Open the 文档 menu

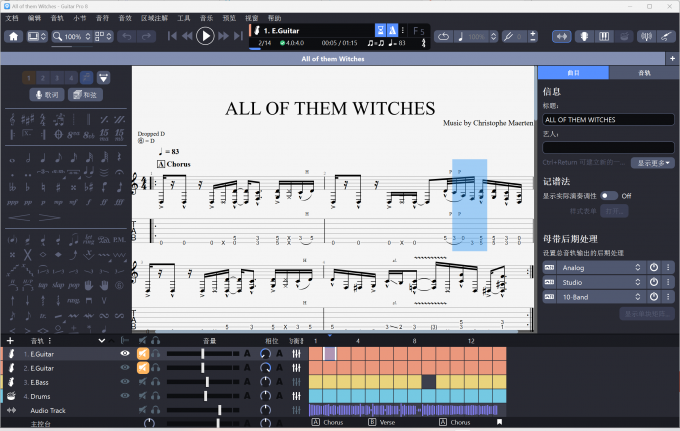(12, 18)
